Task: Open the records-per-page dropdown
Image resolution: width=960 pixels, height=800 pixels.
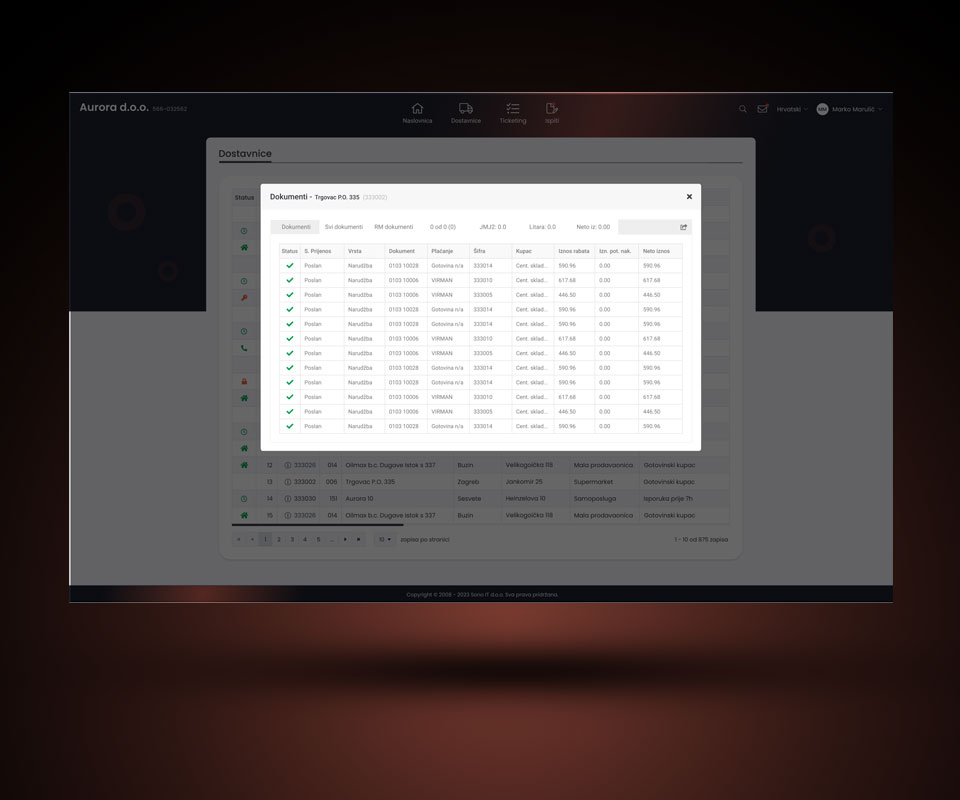Action: pyautogui.click(x=384, y=539)
